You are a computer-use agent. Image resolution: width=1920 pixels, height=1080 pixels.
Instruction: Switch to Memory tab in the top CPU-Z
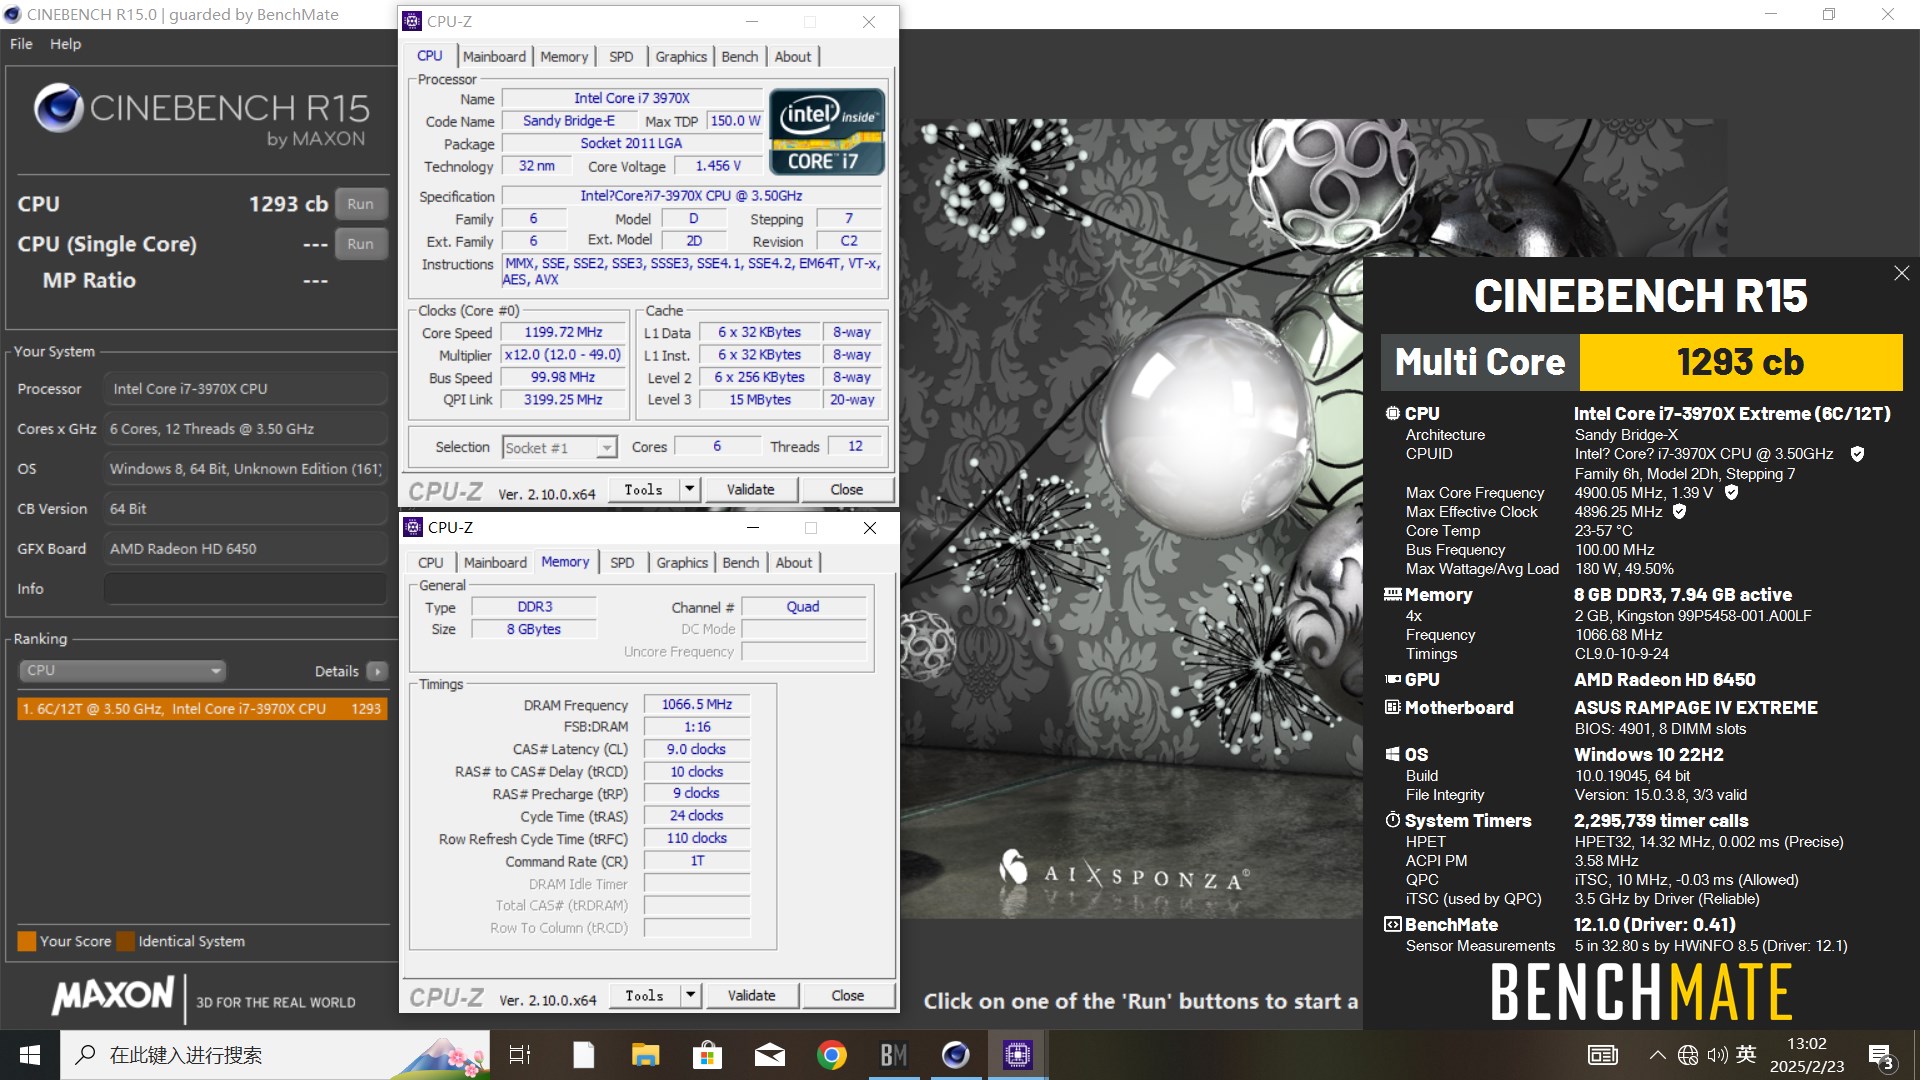(564, 57)
